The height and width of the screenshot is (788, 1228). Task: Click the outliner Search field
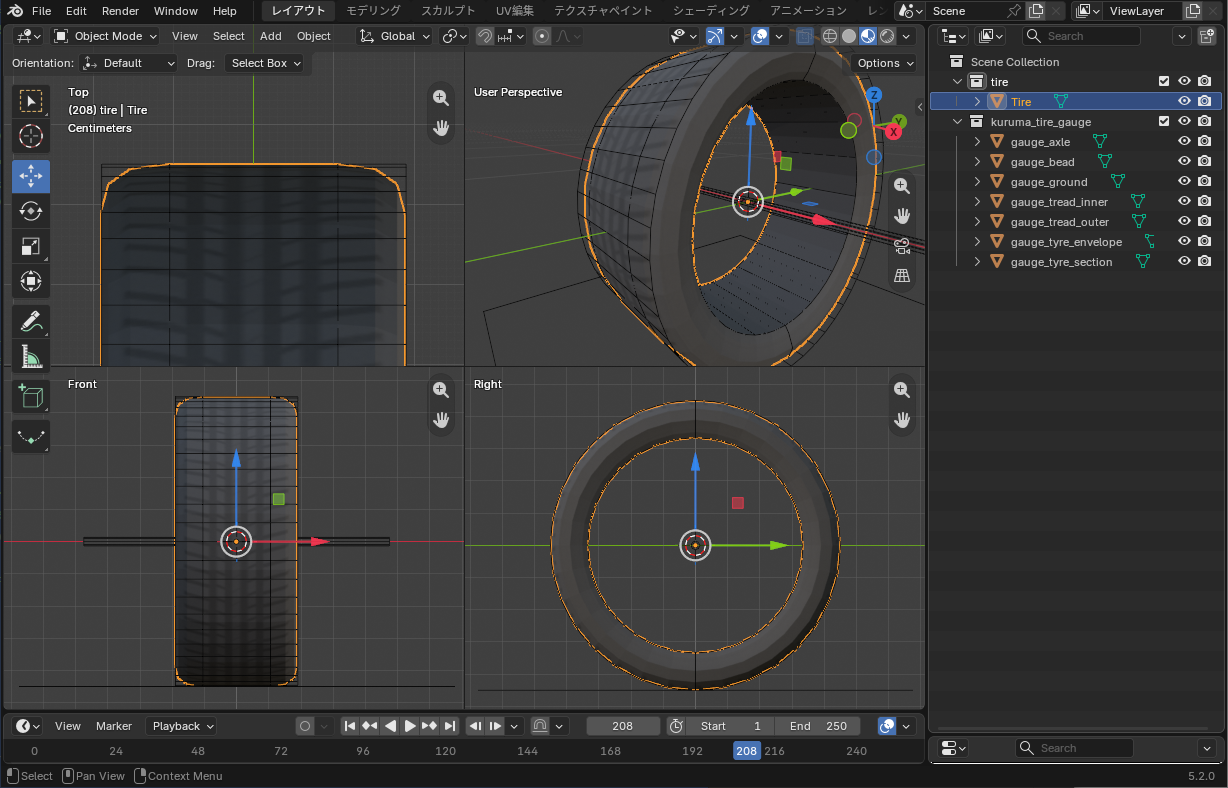(x=1081, y=36)
